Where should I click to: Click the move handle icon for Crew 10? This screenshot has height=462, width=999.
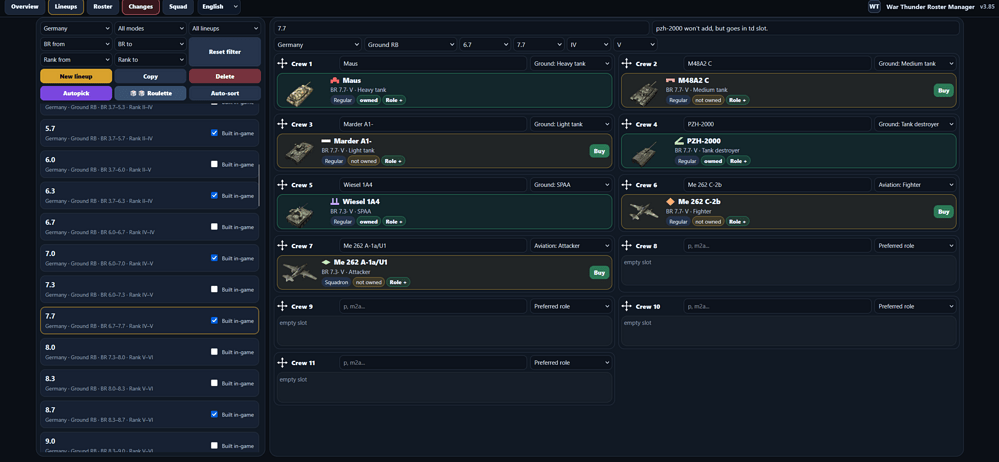[x=627, y=307]
